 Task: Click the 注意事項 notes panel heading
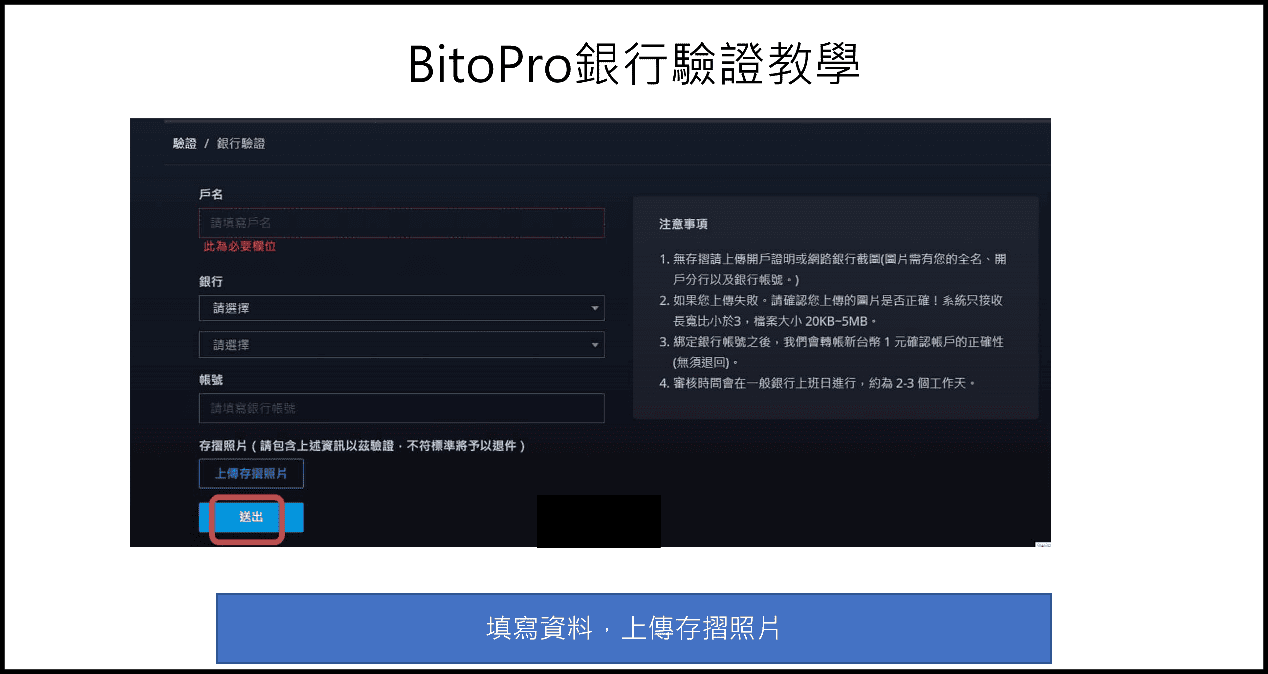[684, 224]
